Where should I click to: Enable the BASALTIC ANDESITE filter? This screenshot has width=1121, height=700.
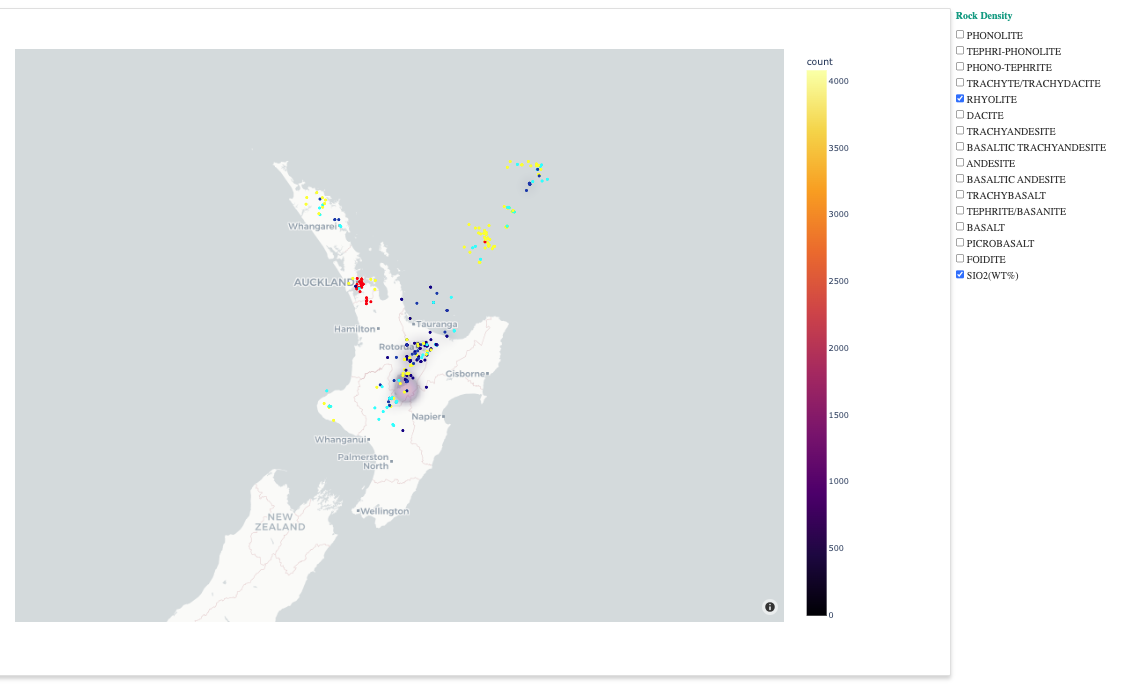[x=959, y=177]
